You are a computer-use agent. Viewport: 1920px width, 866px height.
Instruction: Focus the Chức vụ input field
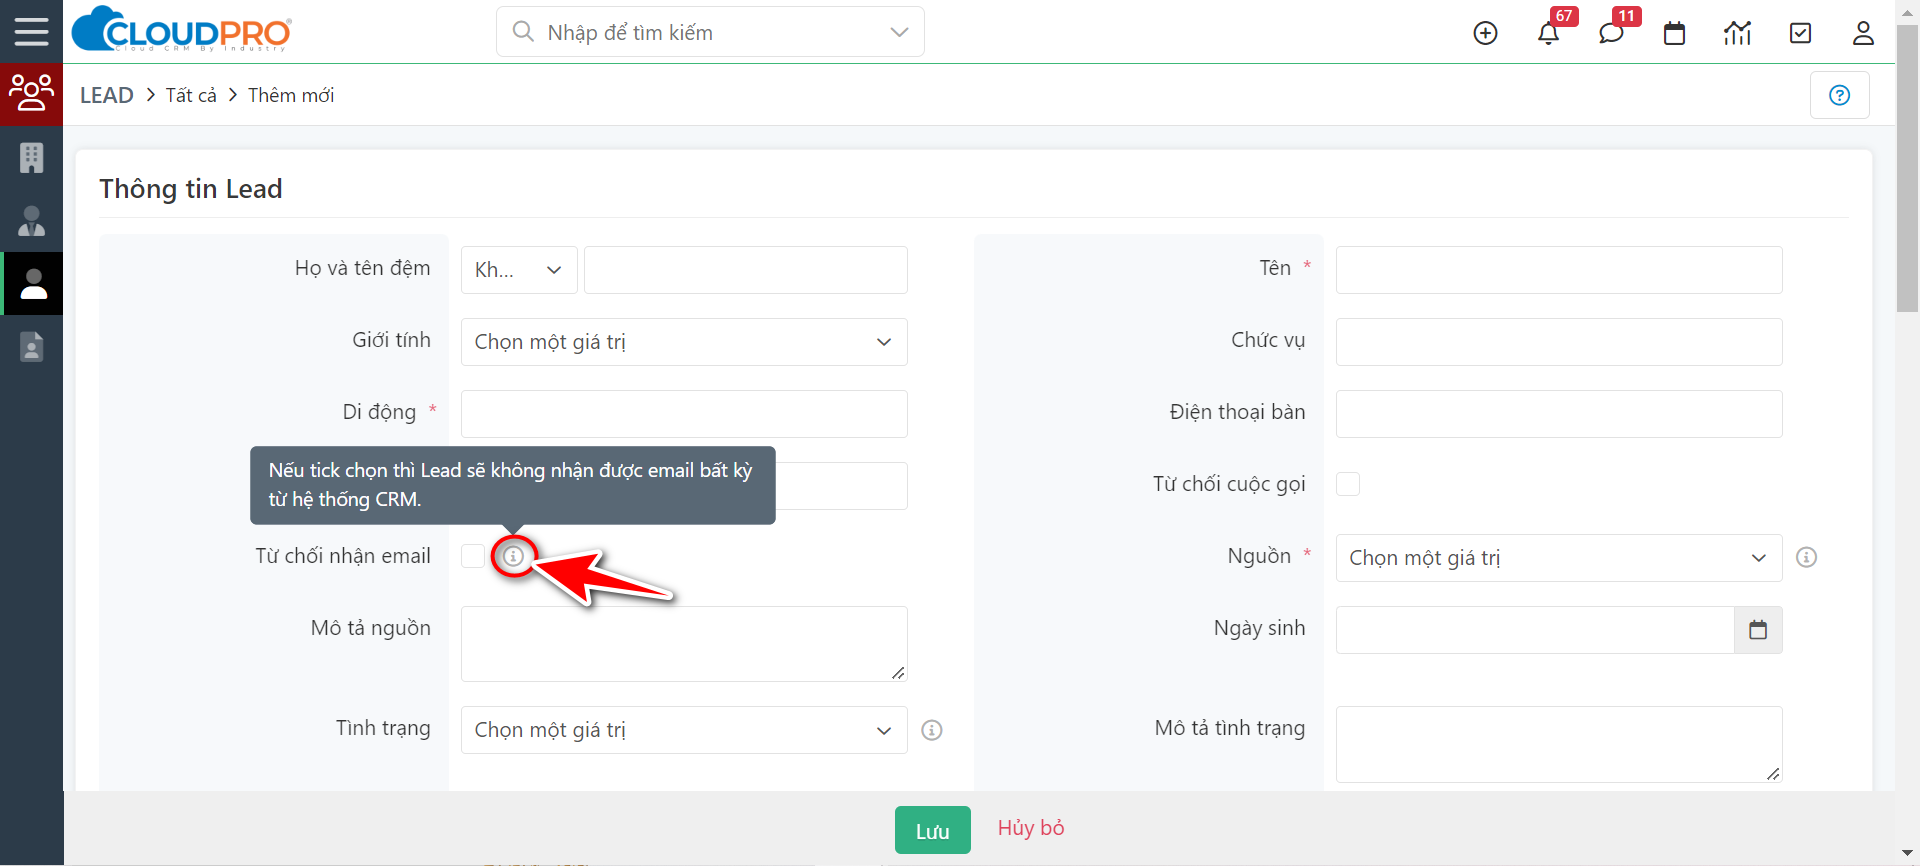tap(1559, 342)
